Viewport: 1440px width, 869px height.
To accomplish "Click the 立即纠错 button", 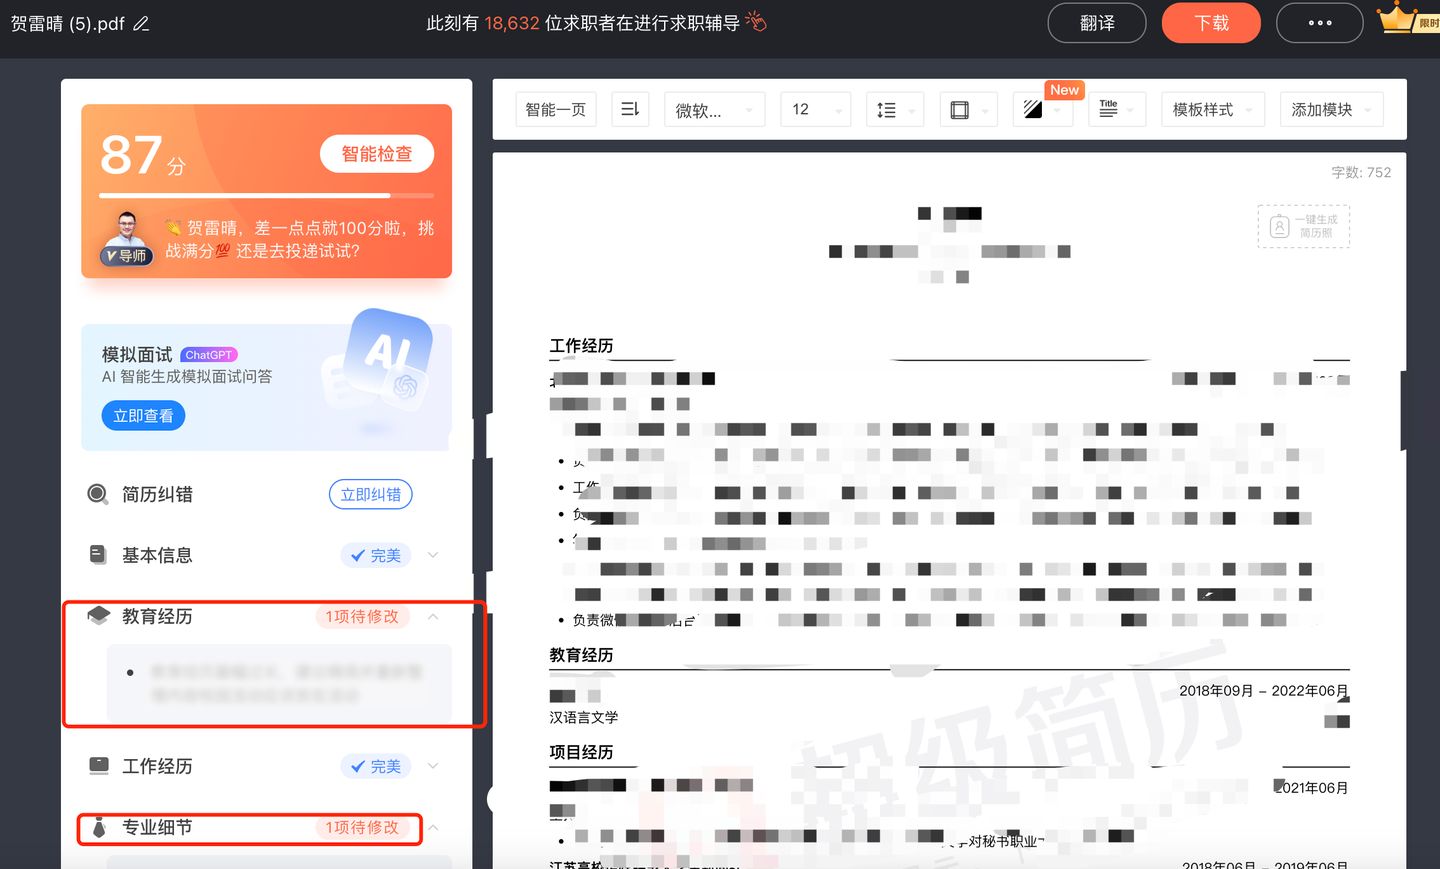I will pos(370,494).
